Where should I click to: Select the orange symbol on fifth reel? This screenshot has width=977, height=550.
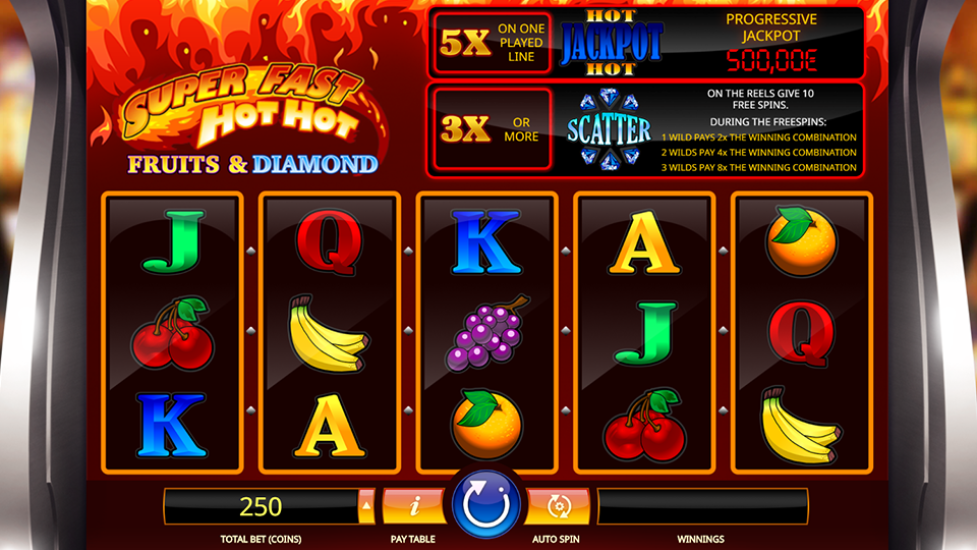tap(801, 242)
